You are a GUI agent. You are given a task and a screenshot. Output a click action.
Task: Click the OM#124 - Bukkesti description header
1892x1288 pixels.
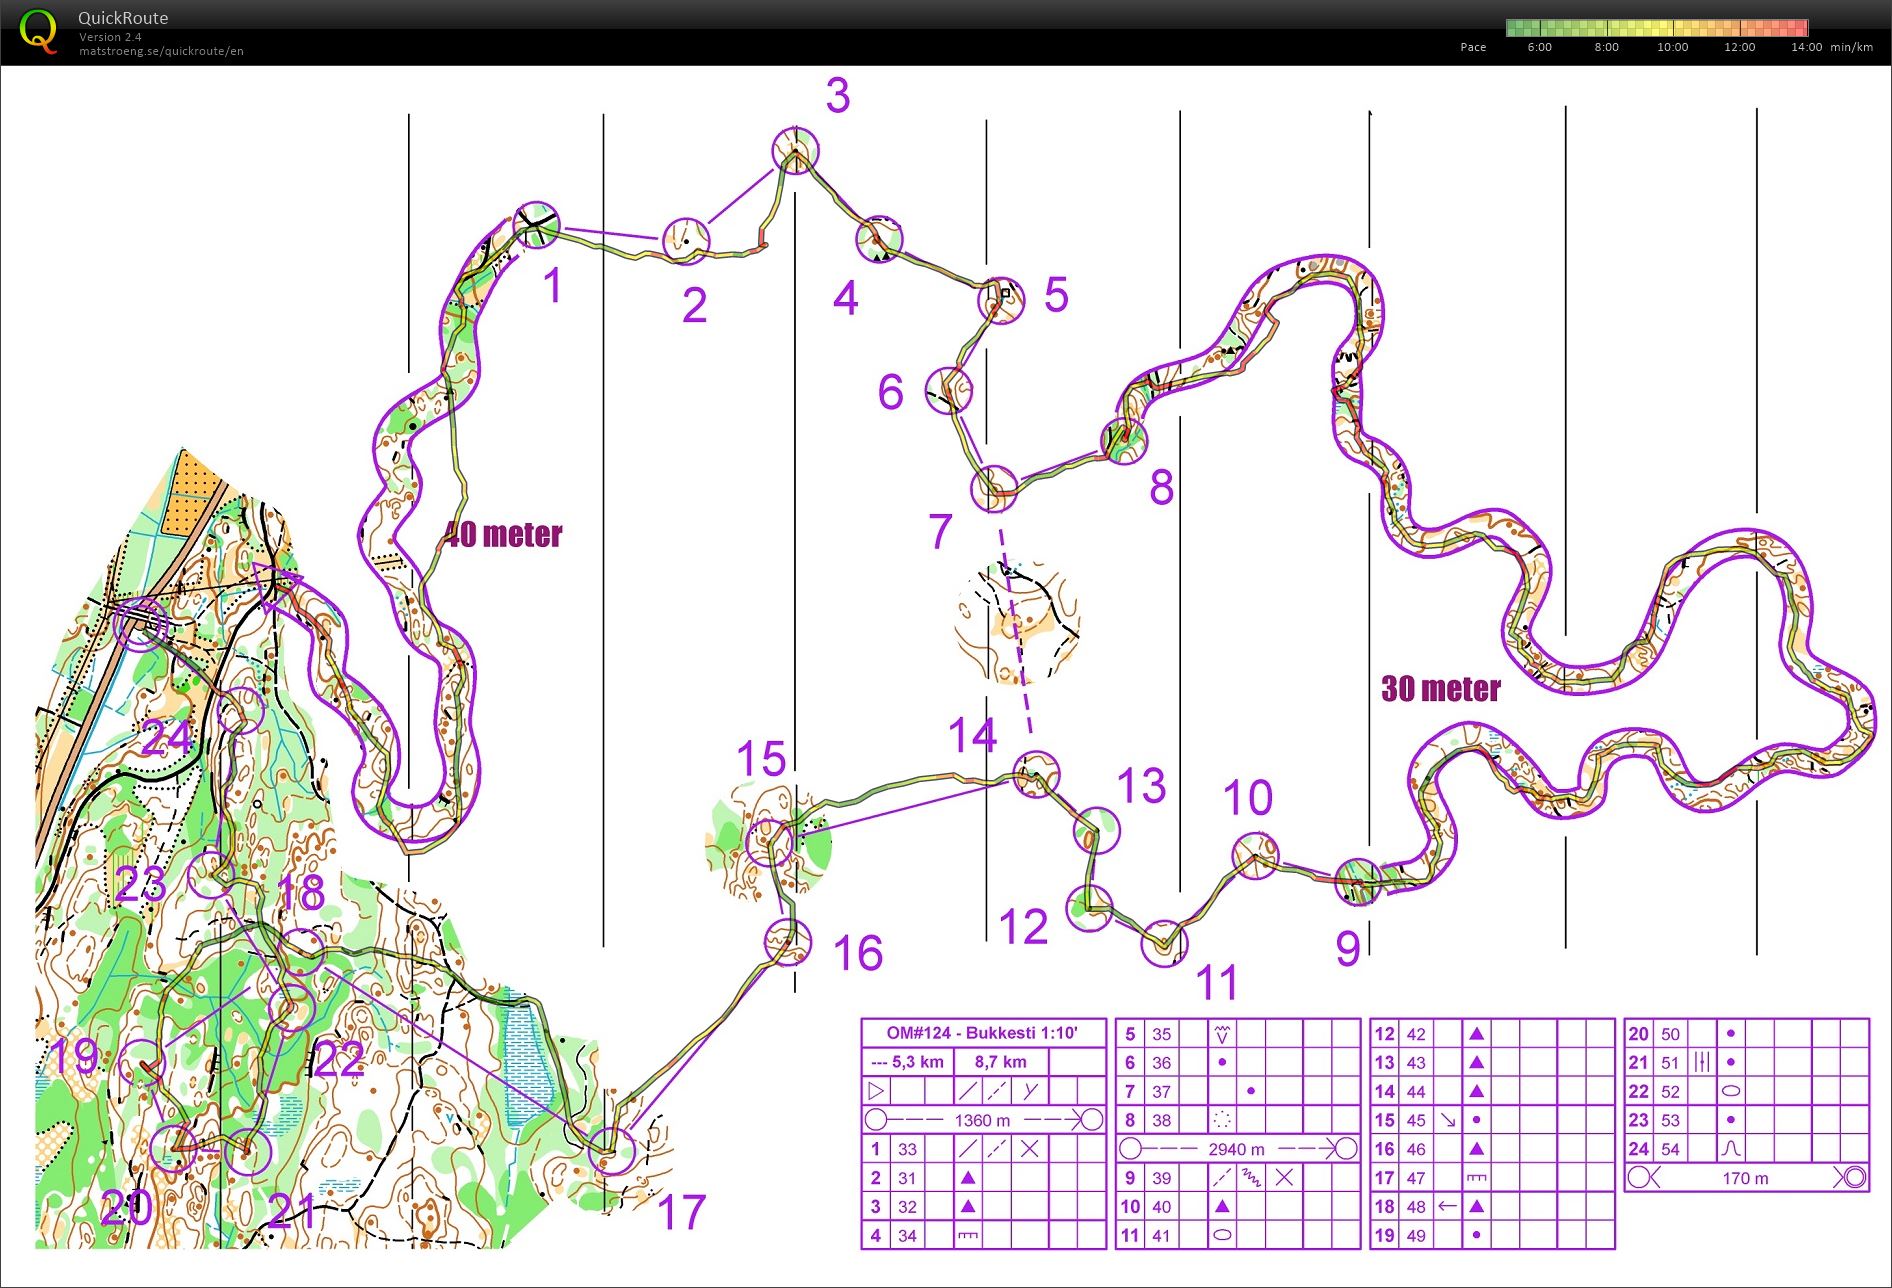click(x=982, y=1033)
